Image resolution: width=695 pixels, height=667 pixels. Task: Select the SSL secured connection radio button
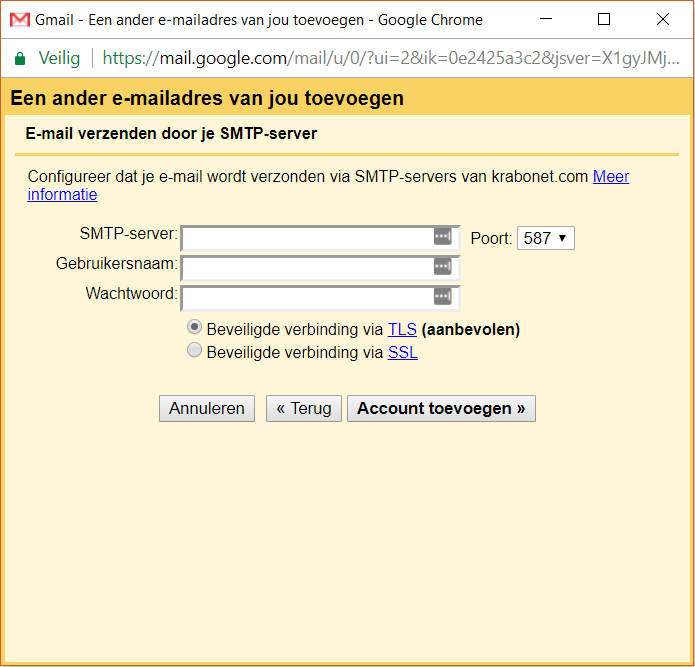pos(195,351)
